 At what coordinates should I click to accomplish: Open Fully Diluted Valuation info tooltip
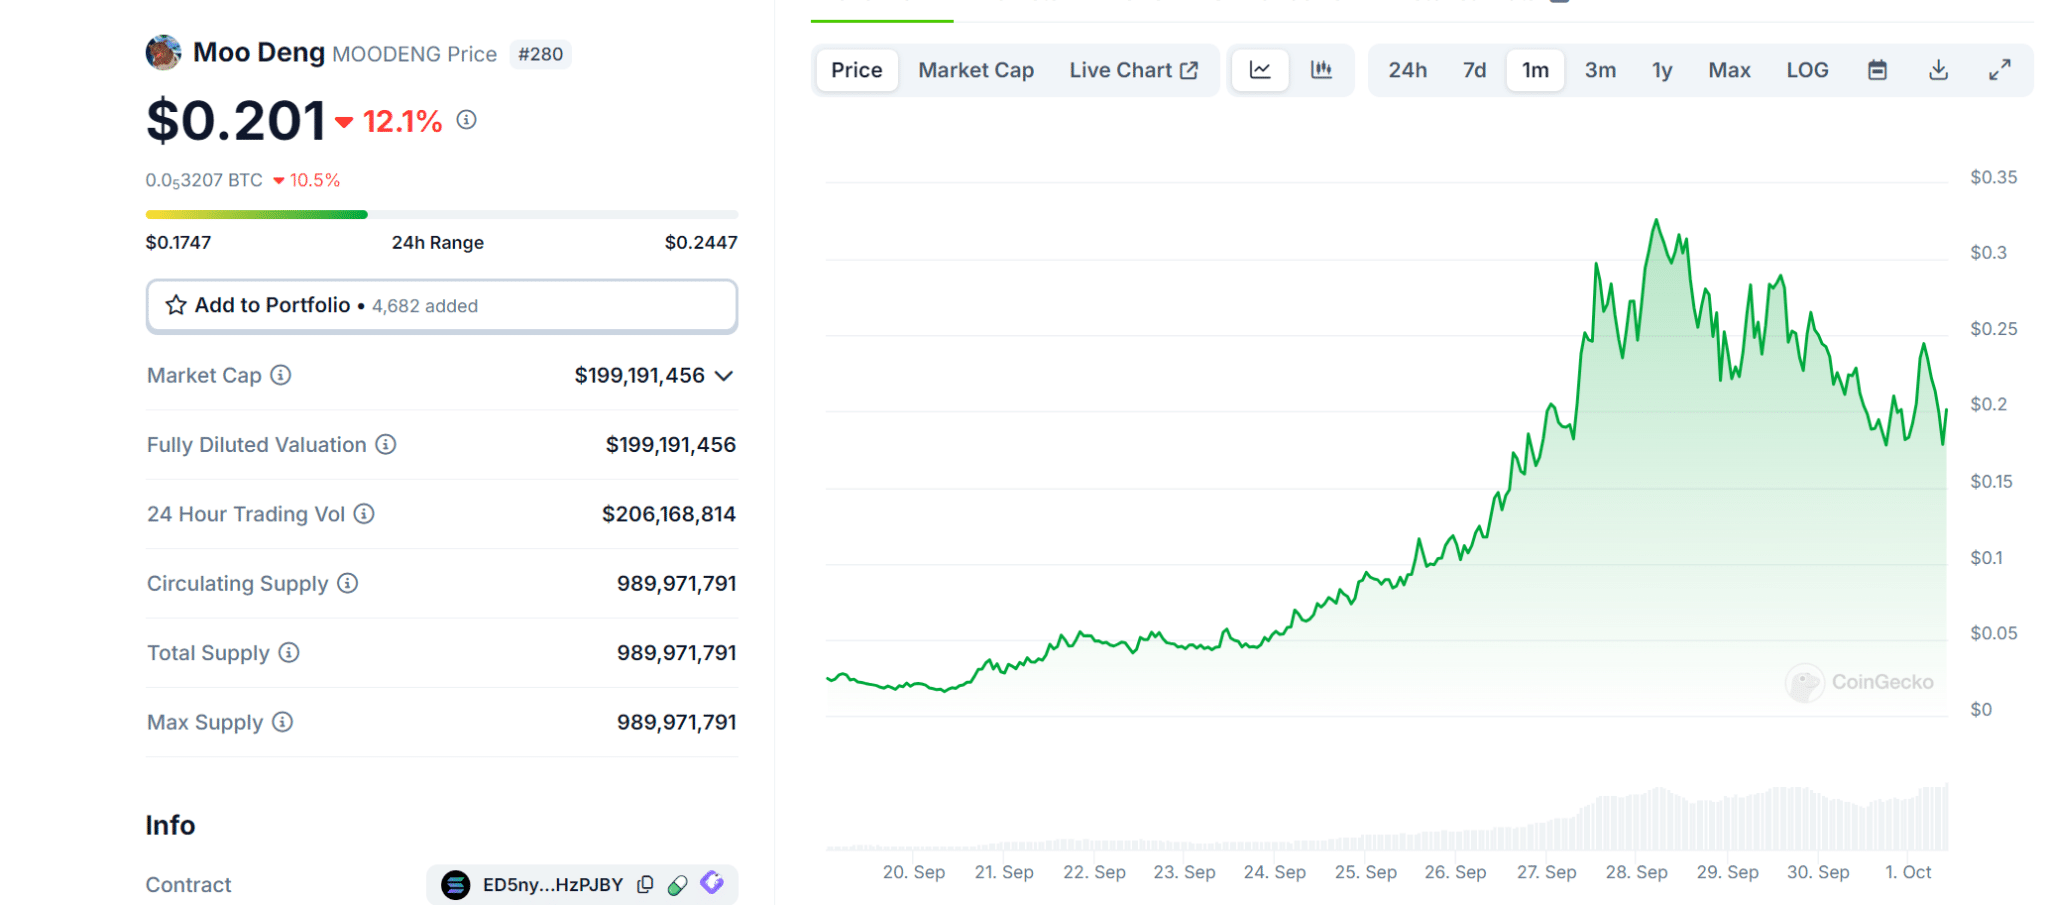point(386,444)
